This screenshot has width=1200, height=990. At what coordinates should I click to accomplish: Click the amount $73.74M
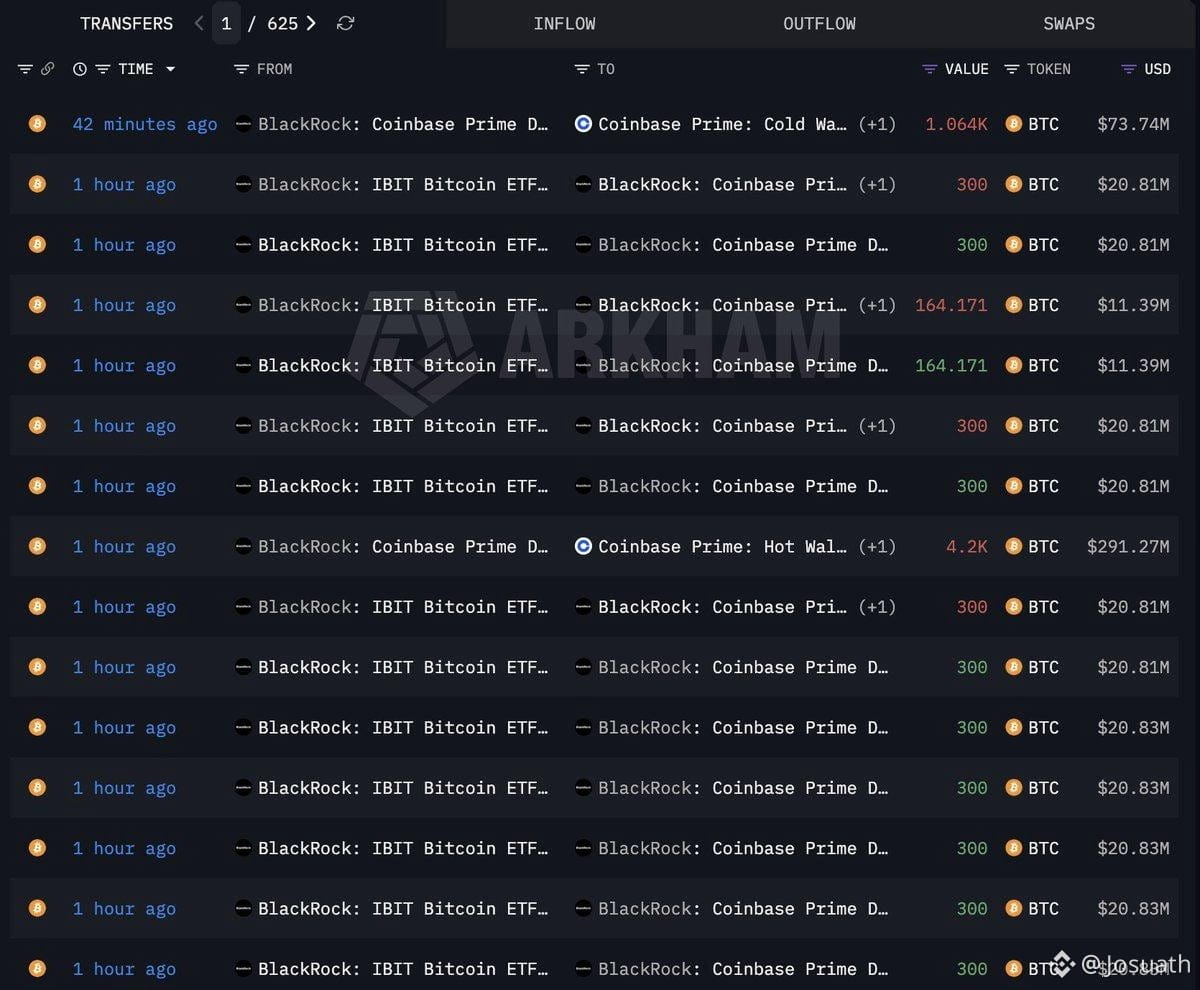point(1133,124)
